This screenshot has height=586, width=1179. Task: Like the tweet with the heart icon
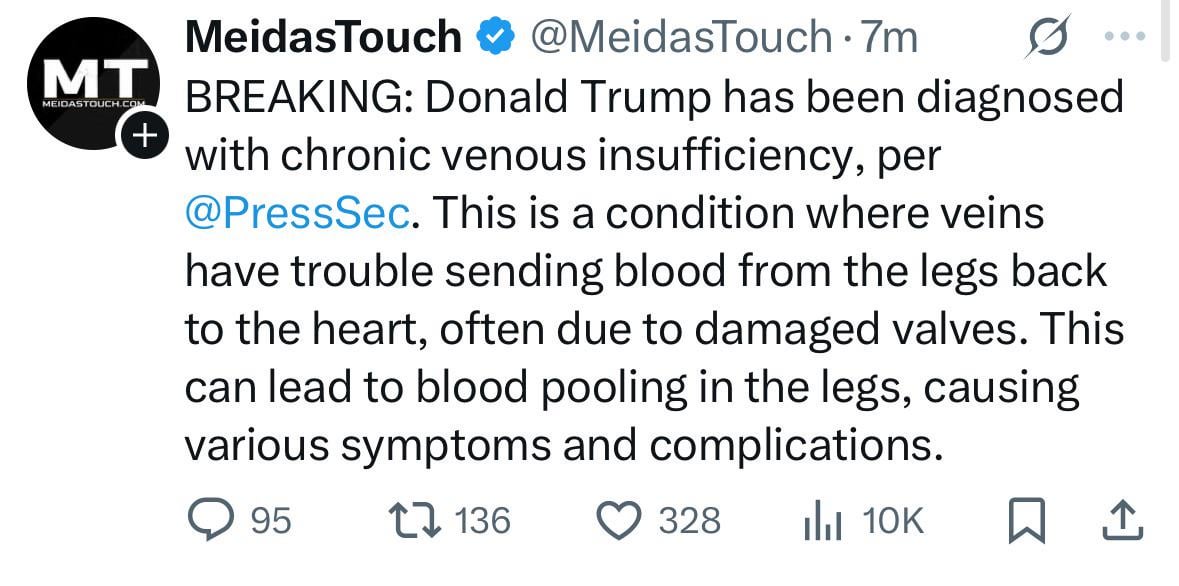[x=618, y=521]
